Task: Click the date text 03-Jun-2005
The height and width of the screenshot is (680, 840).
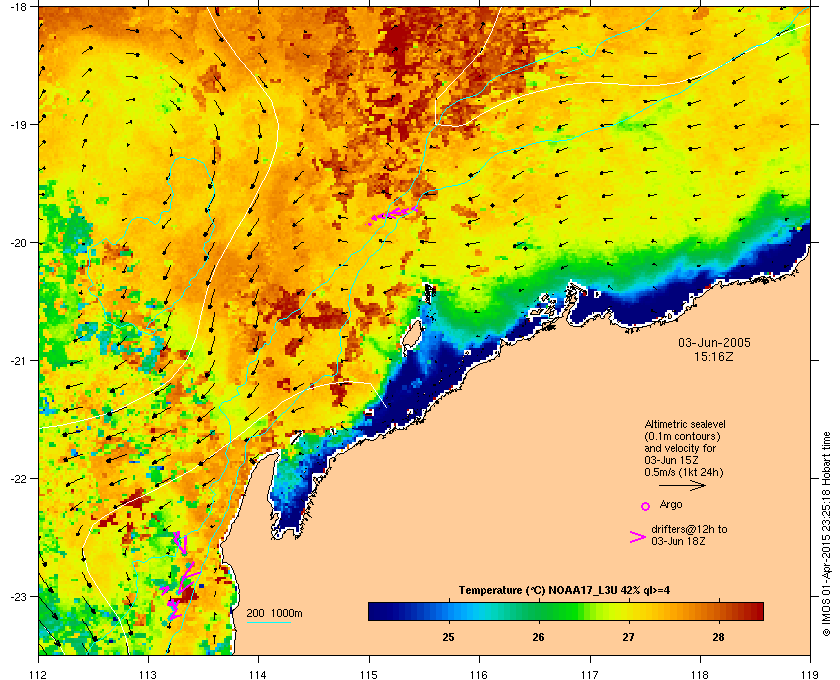Action: coord(714,342)
